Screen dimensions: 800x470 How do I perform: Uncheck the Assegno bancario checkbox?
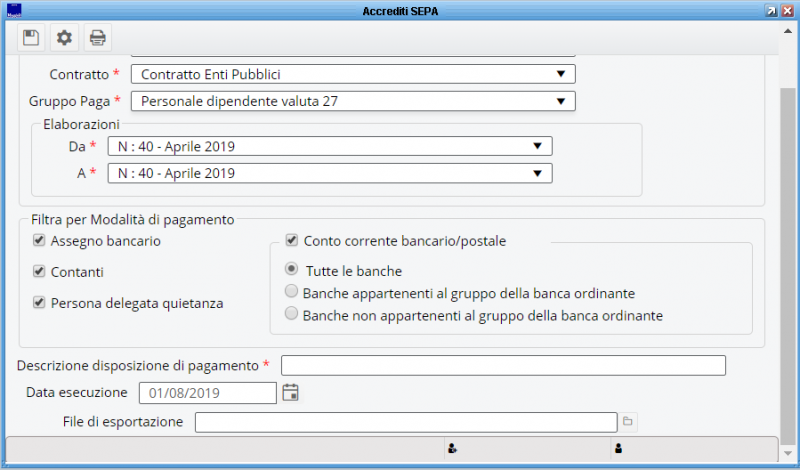[39, 241]
